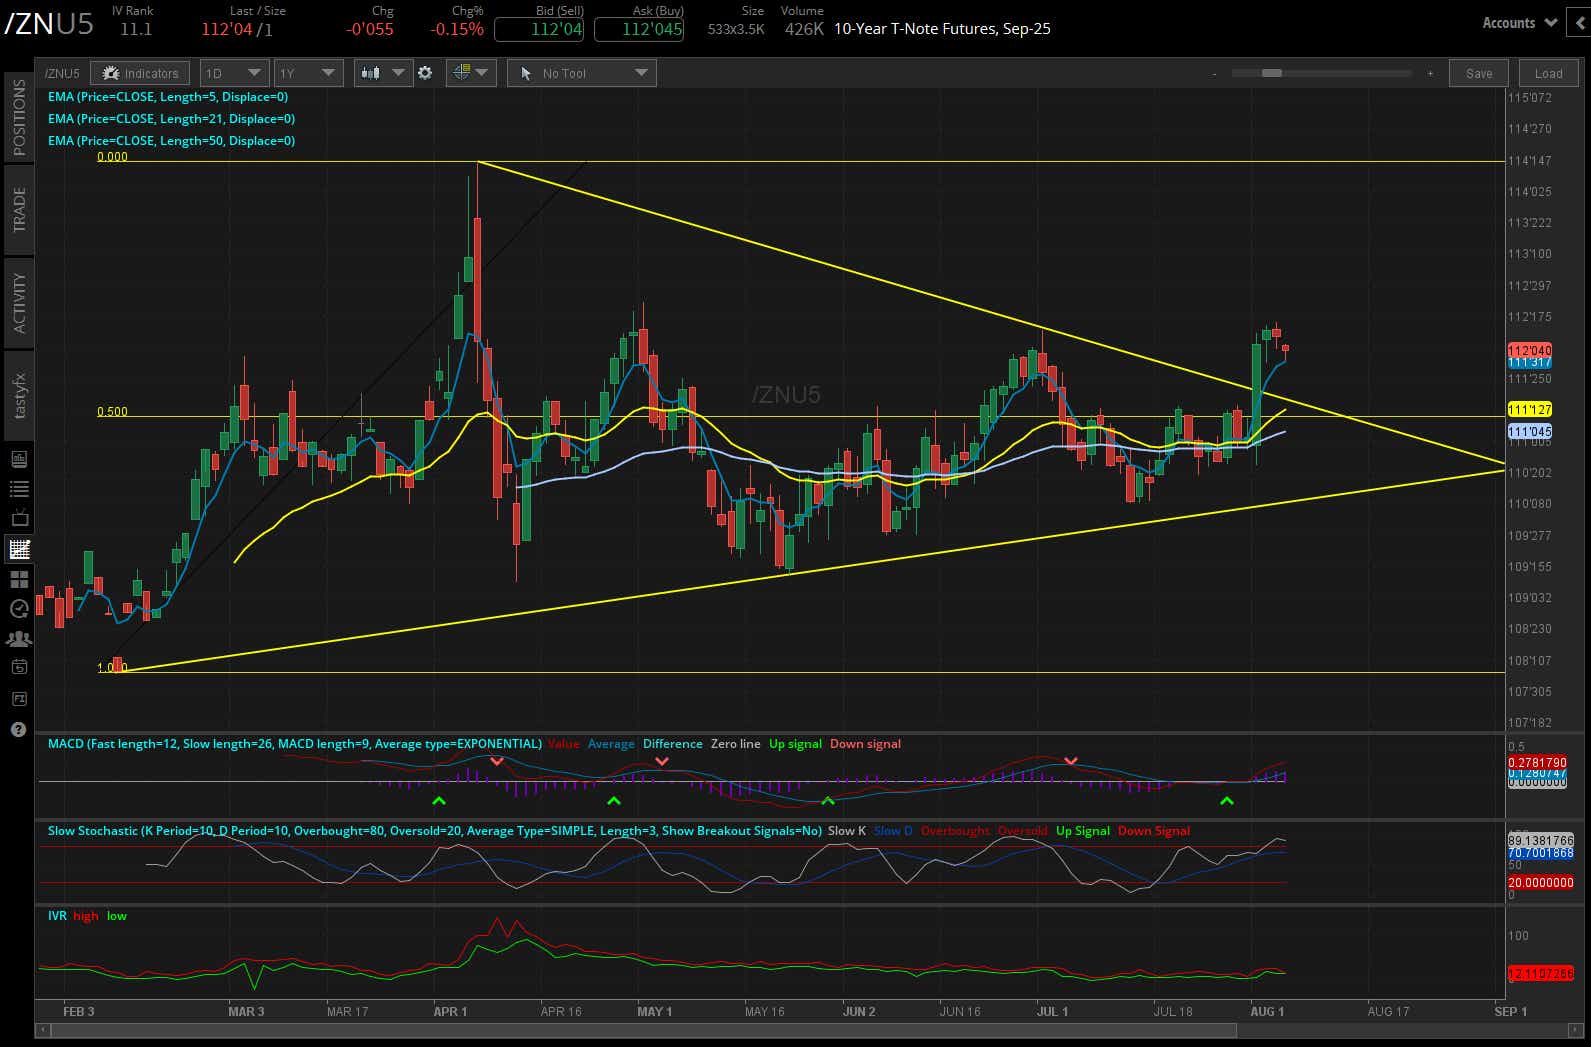The width and height of the screenshot is (1591, 1047).
Task: Click the IV Rank 11.1 value
Action: (136, 29)
